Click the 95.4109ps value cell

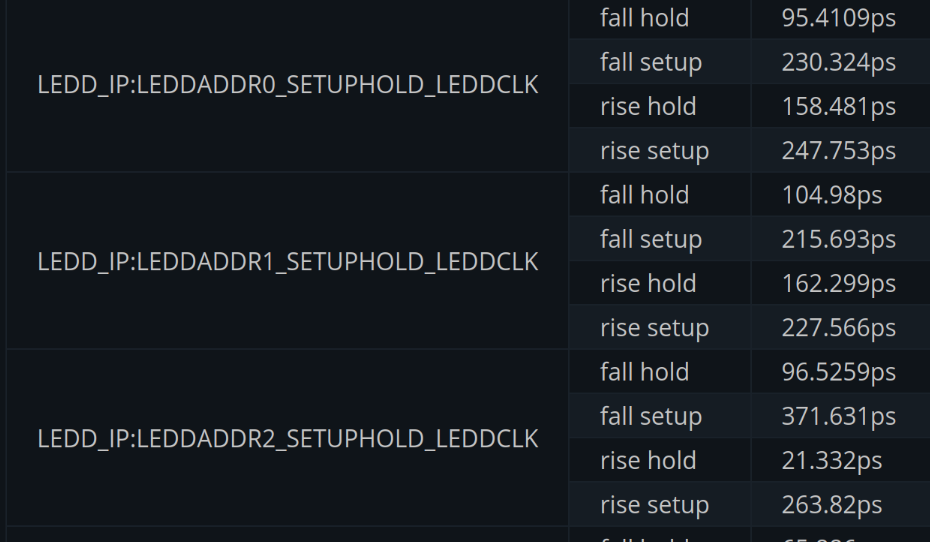(838, 18)
